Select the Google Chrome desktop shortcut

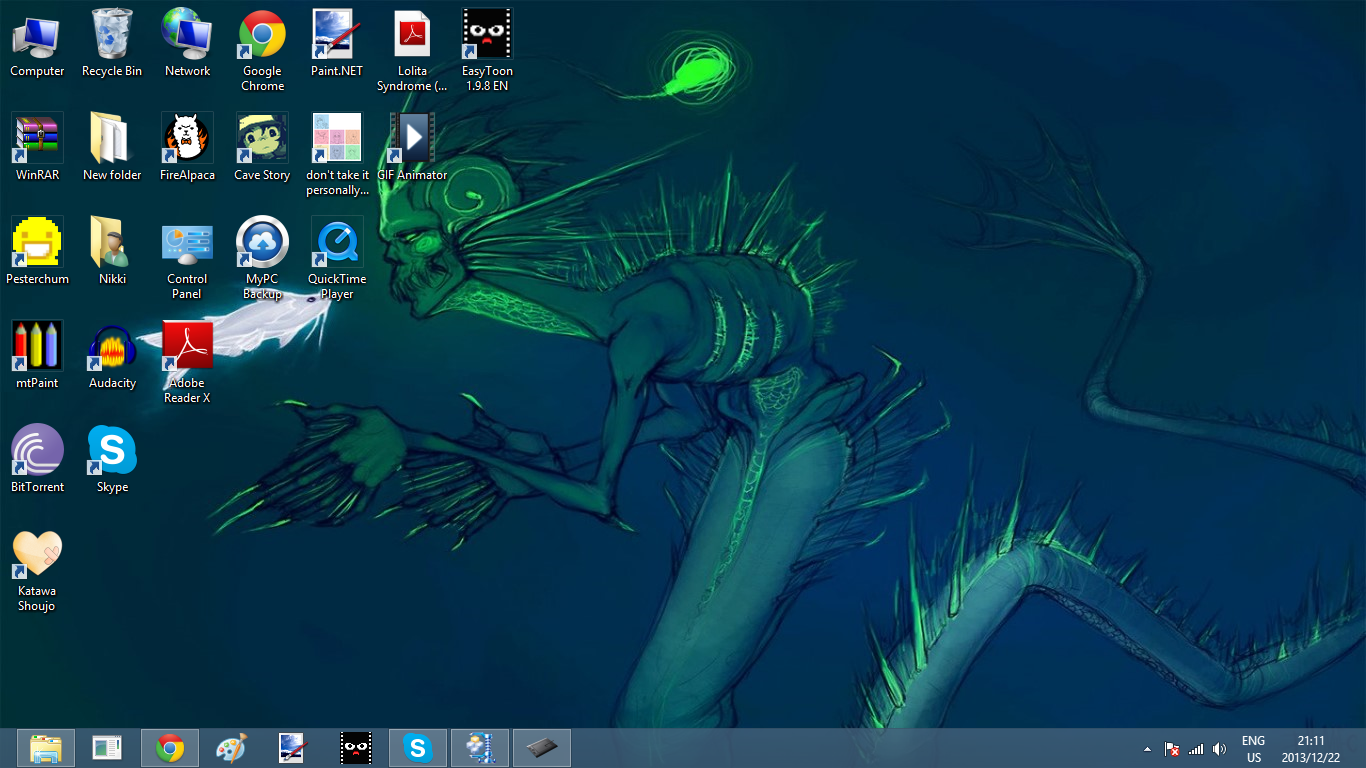point(262,51)
